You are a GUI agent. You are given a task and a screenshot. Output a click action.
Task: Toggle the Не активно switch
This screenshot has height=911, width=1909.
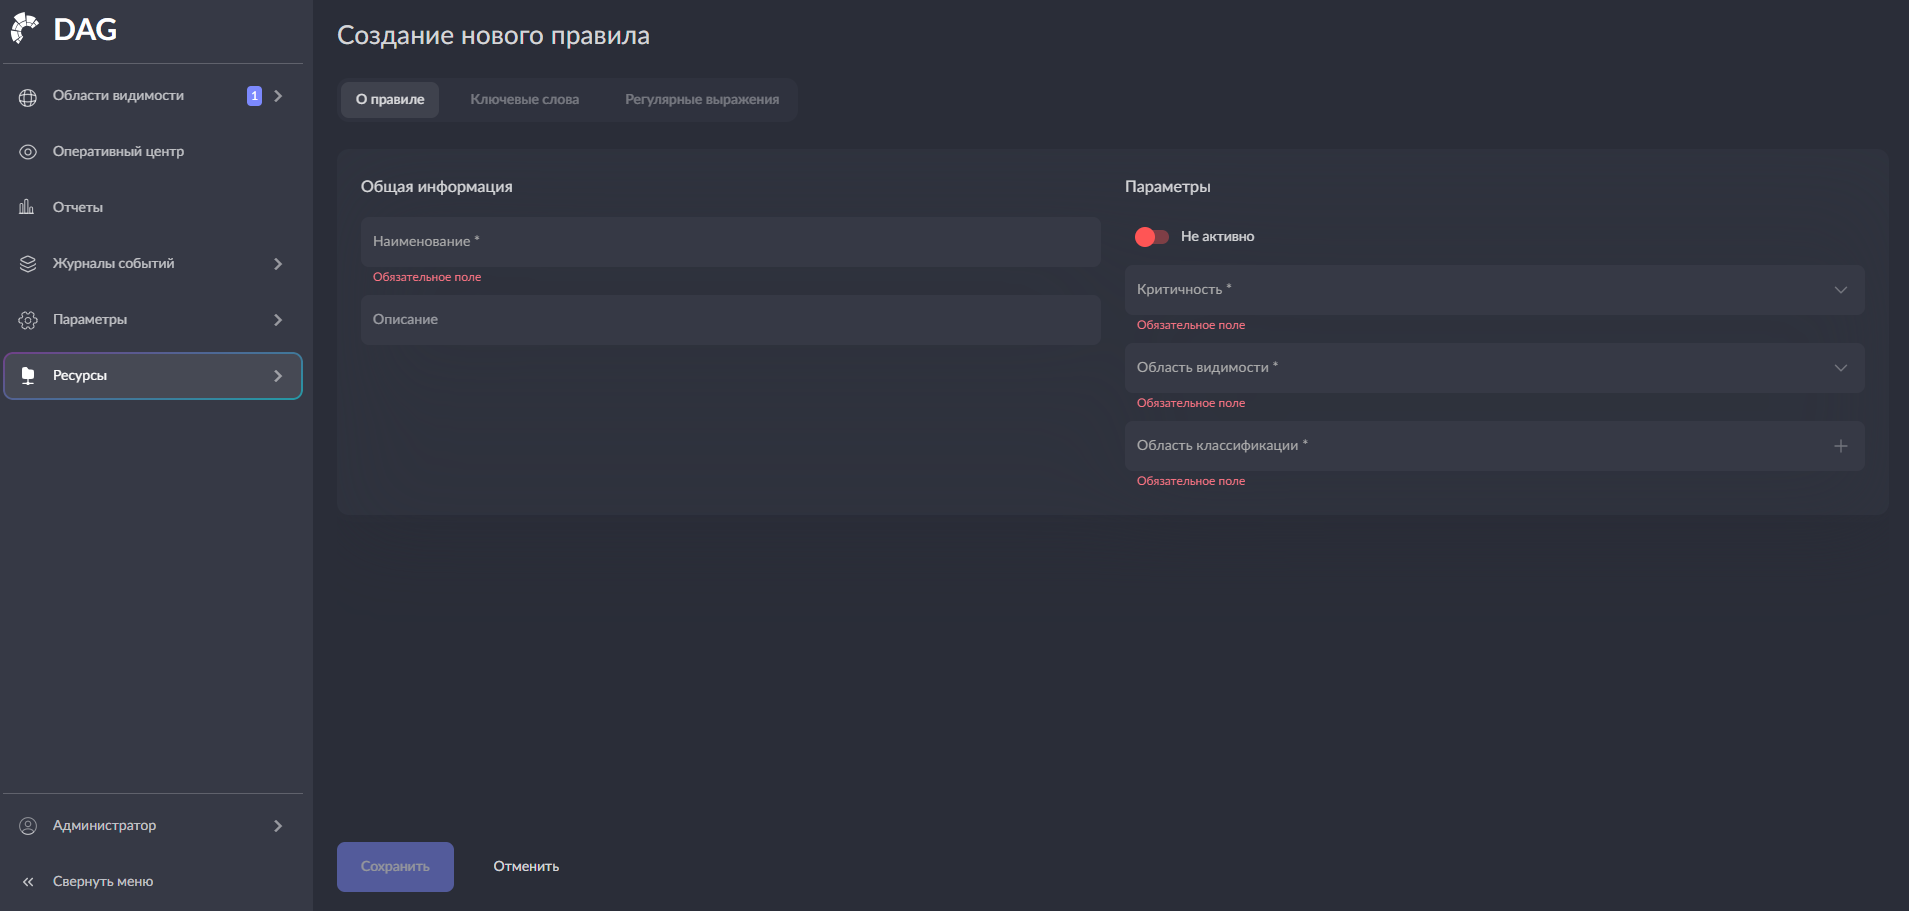(1151, 237)
